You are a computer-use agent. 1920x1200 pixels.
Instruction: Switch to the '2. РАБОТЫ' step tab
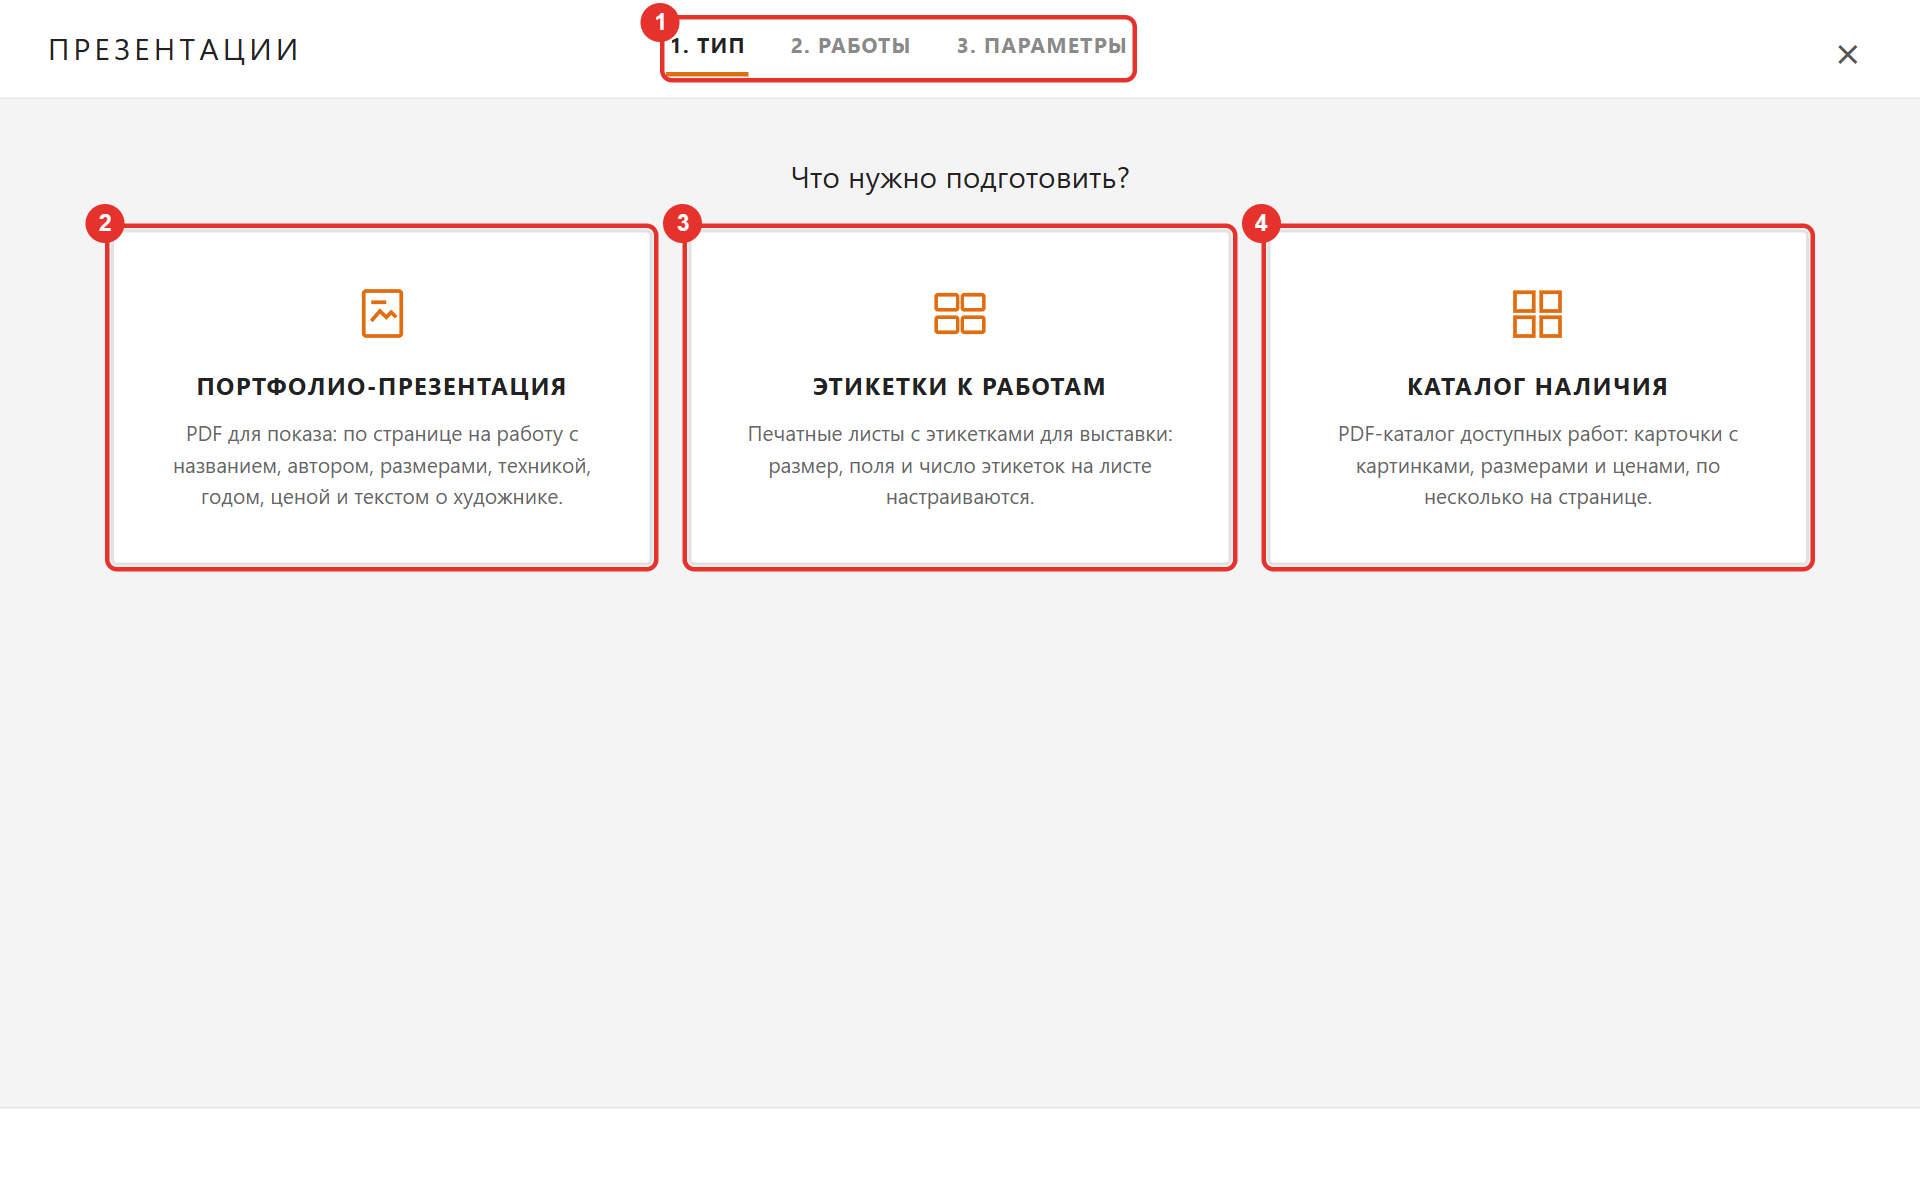[x=850, y=46]
